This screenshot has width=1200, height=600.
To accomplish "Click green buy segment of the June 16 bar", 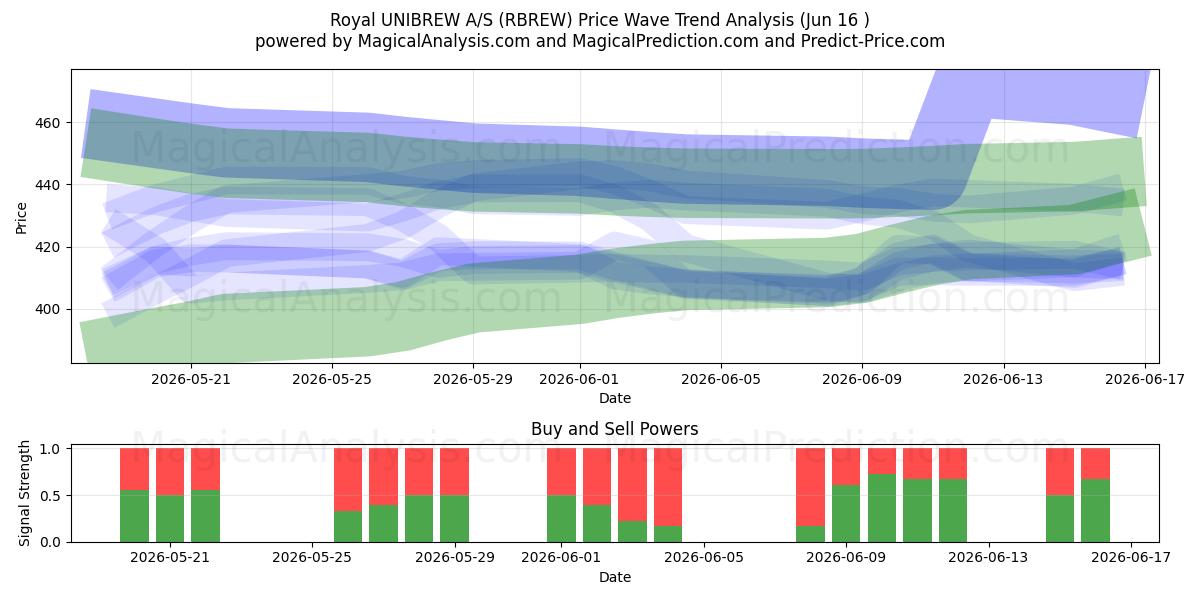I will tap(1095, 511).
